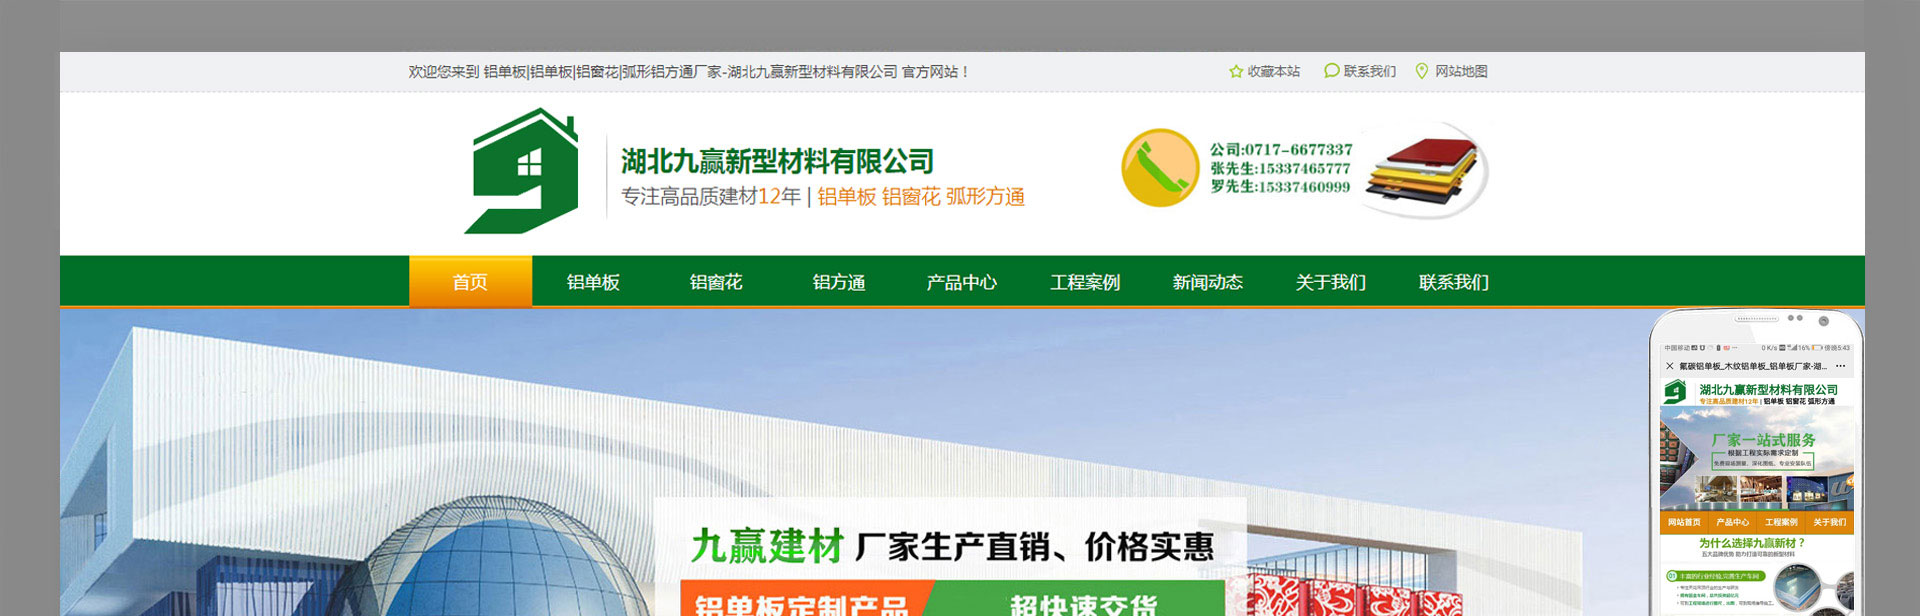Click company name 湖北九赢新型材料有限公司 in the header
1920x616 pixels.
click(x=777, y=161)
